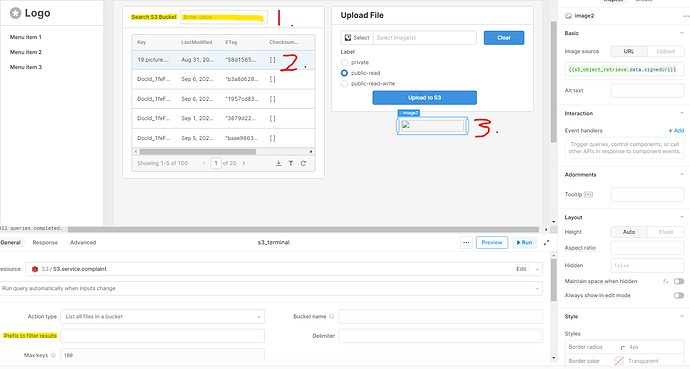Click Max keys input field
This screenshot has height=369, width=690.
(x=162, y=355)
